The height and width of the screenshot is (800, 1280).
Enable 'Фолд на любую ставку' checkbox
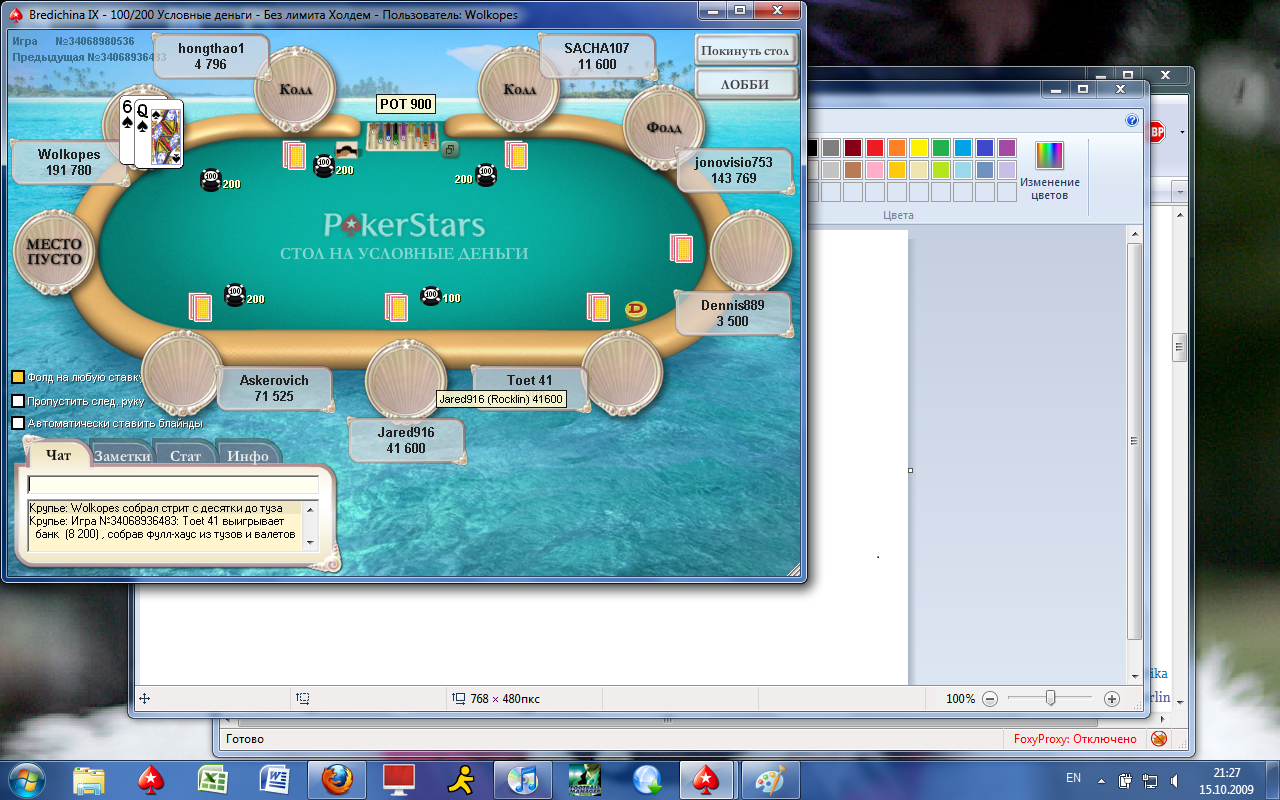coord(18,377)
